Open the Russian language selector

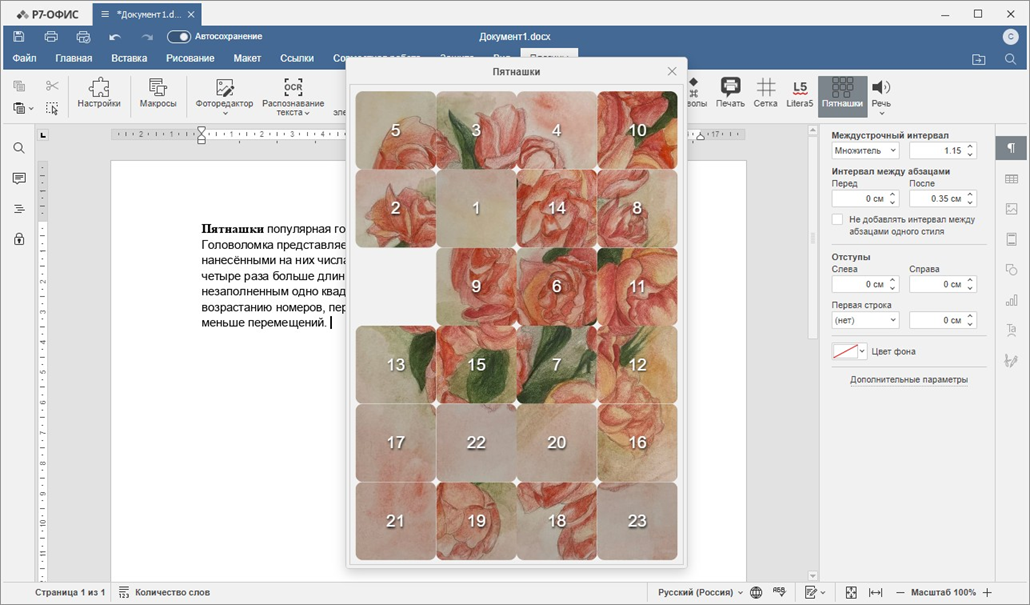pyautogui.click(x=698, y=592)
